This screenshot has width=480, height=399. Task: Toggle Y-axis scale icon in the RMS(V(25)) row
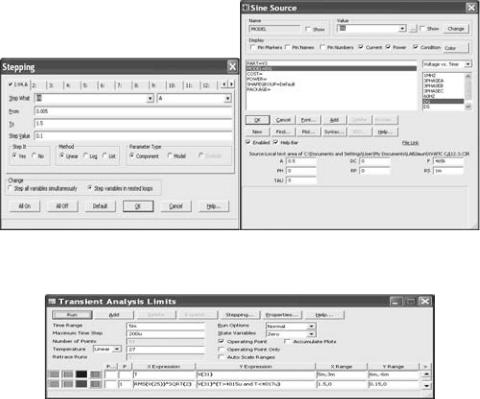[68, 384]
